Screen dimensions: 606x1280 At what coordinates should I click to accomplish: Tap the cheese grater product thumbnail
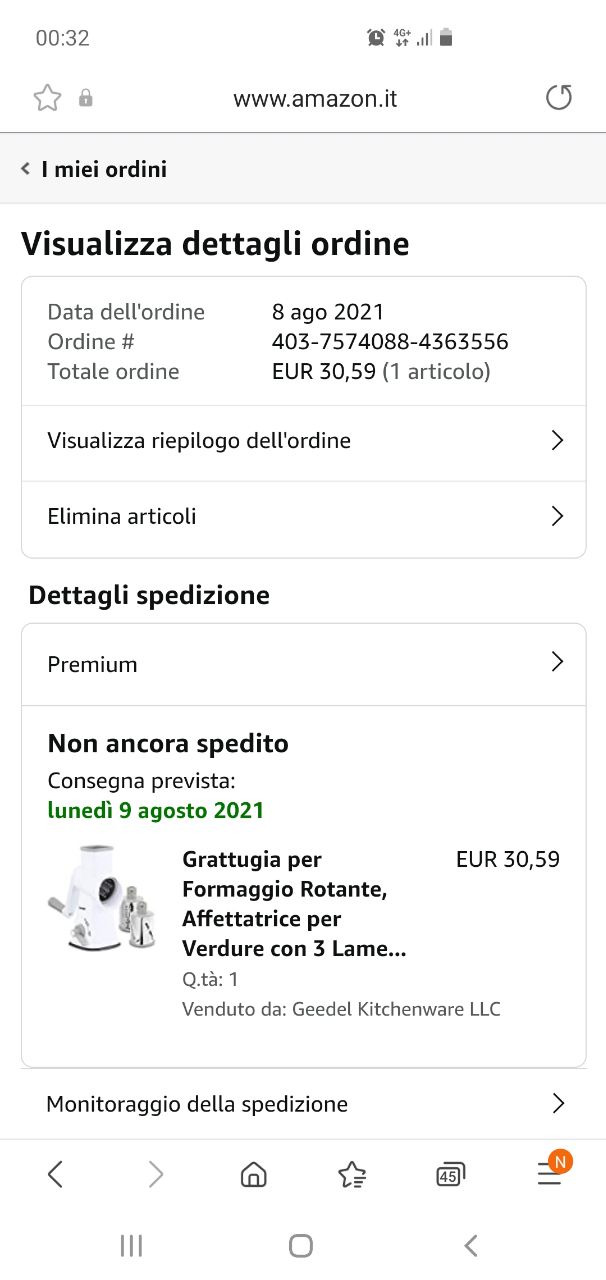(x=104, y=898)
